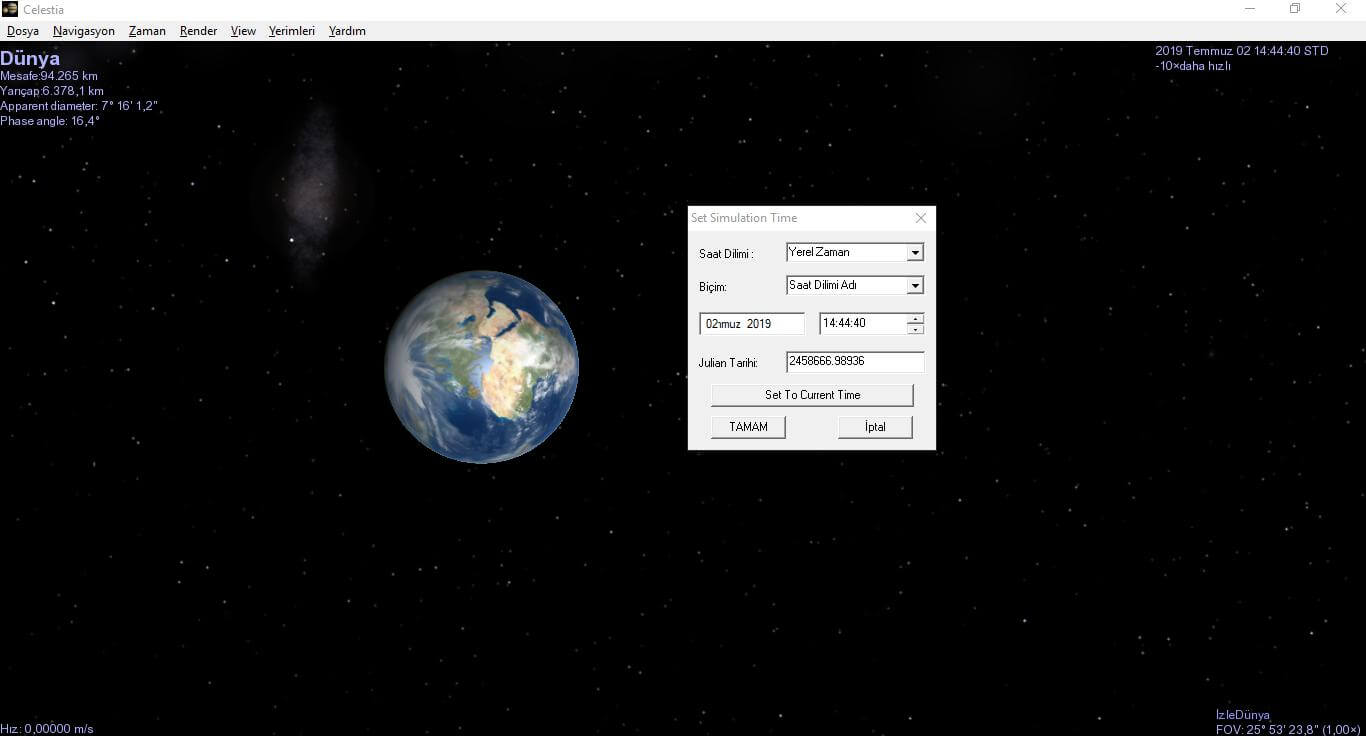This screenshot has width=1366, height=736.
Task: Click the date field showing 2019
Action: (752, 324)
